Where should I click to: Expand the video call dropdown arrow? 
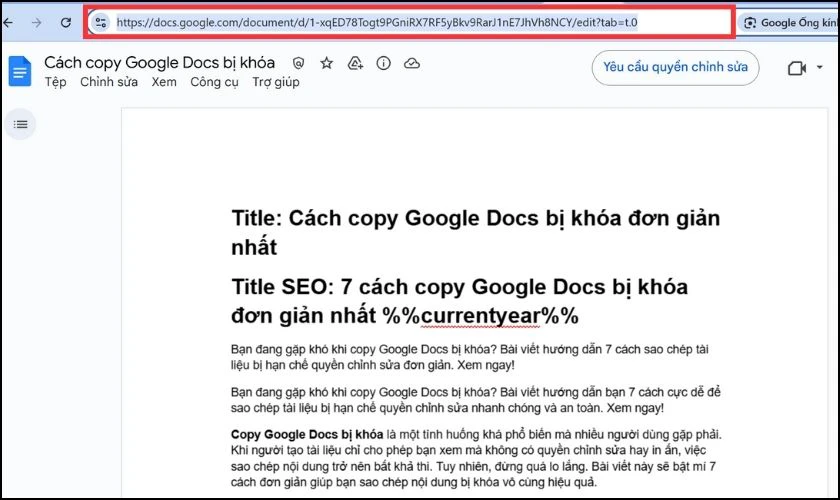point(820,68)
